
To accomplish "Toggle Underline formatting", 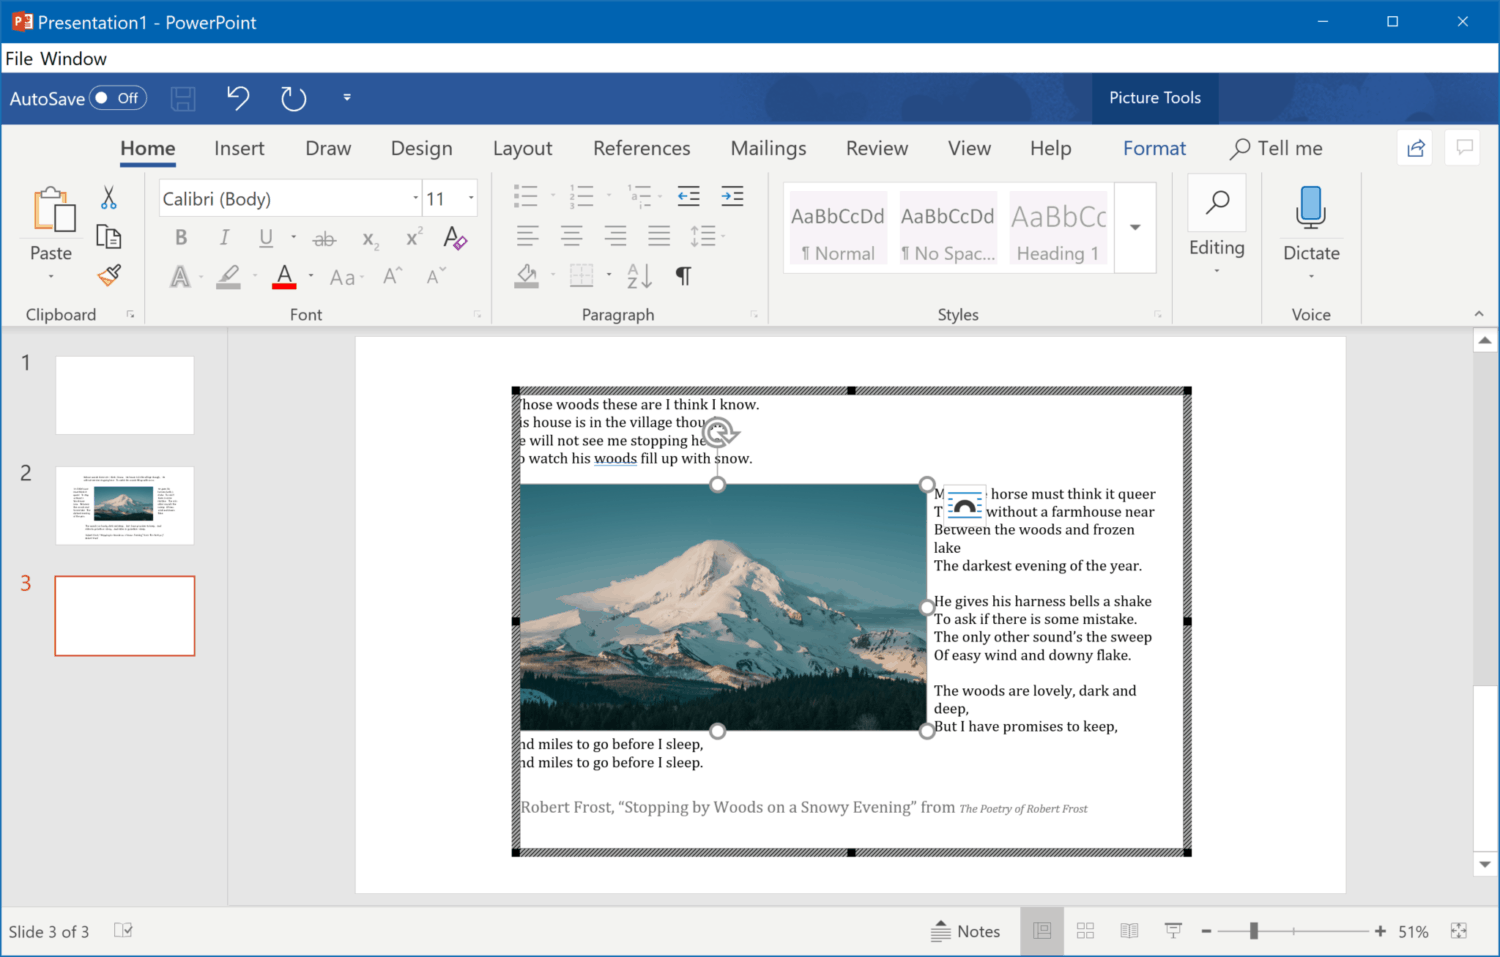I will coord(266,238).
